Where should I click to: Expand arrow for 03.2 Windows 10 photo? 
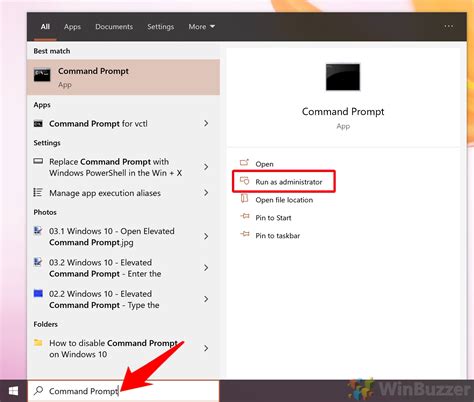point(206,268)
